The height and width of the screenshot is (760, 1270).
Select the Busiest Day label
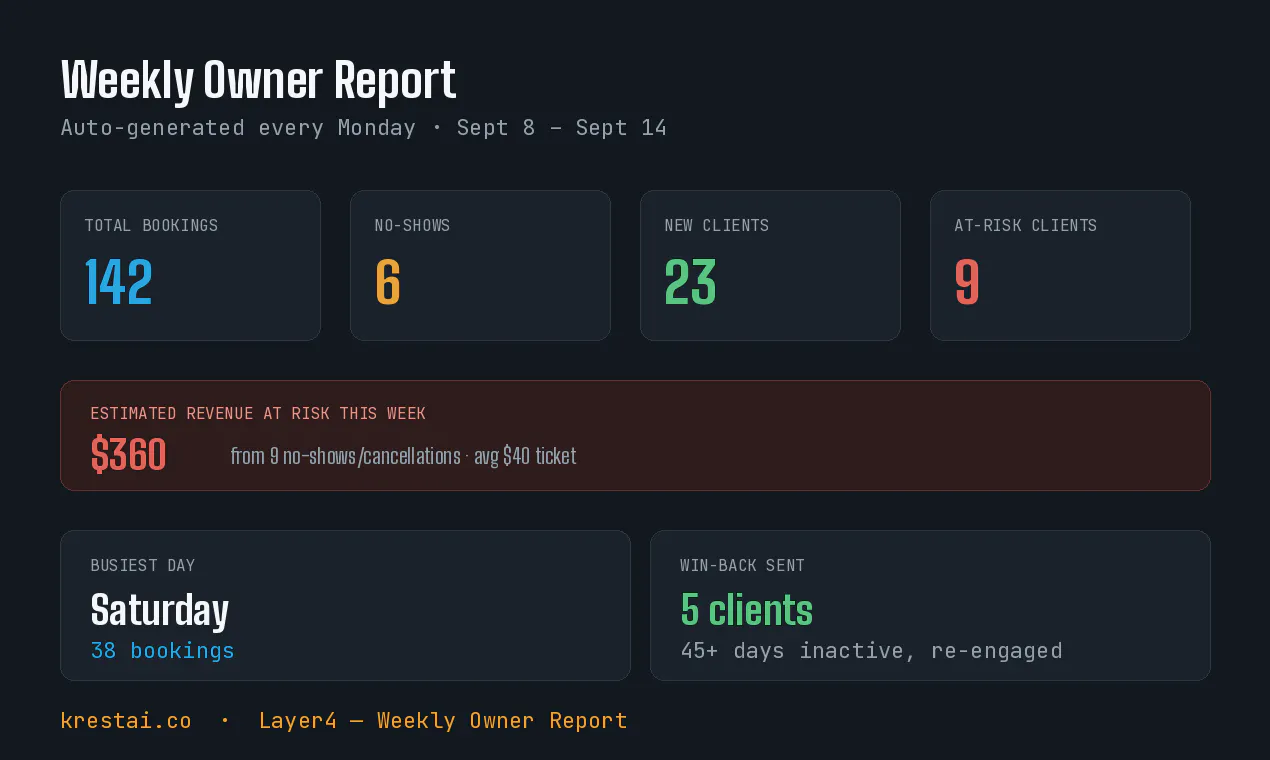pos(142,566)
